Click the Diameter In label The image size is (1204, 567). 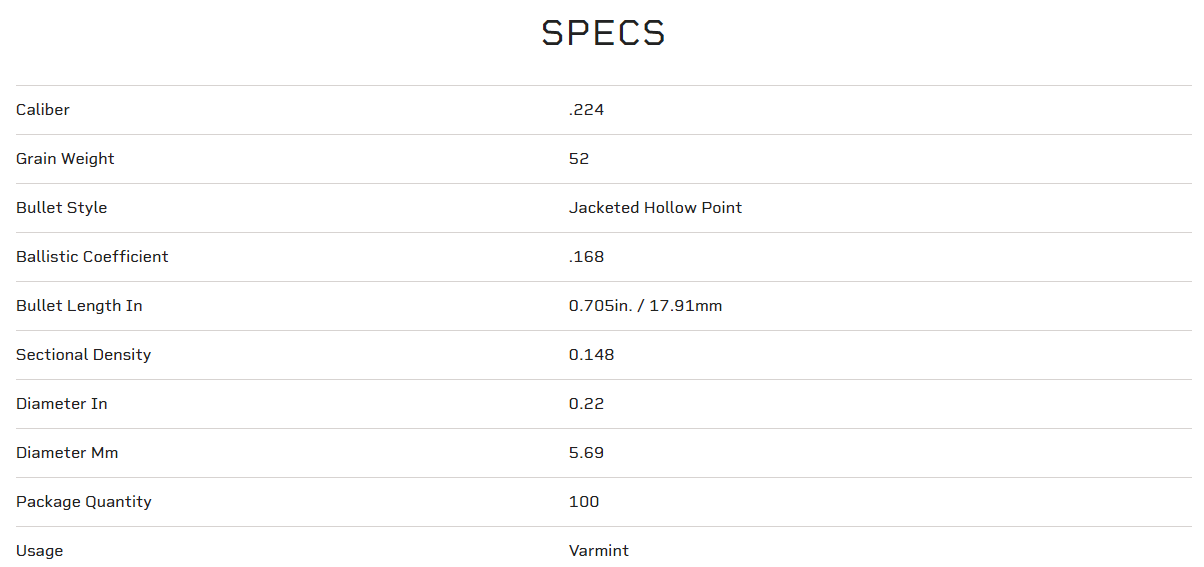coord(61,404)
